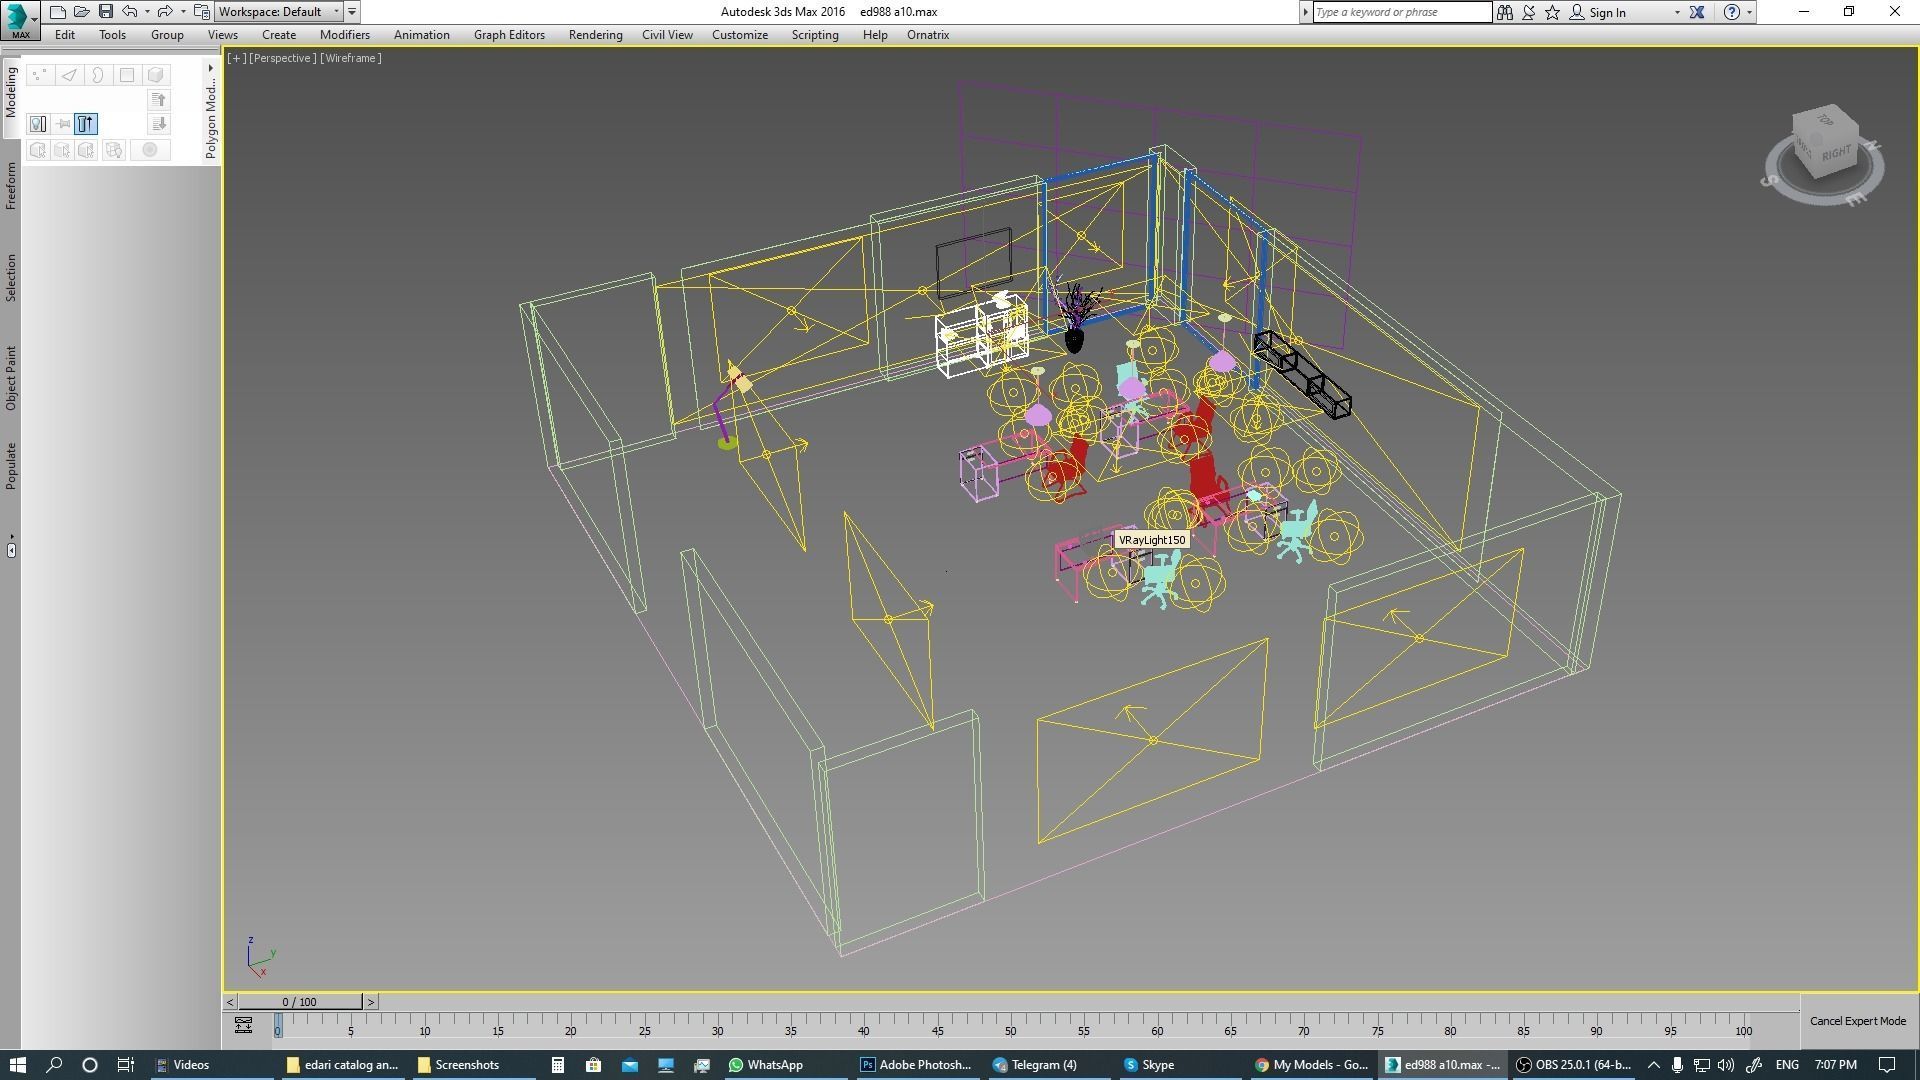Click the Favorites star icon

pyautogui.click(x=1553, y=12)
